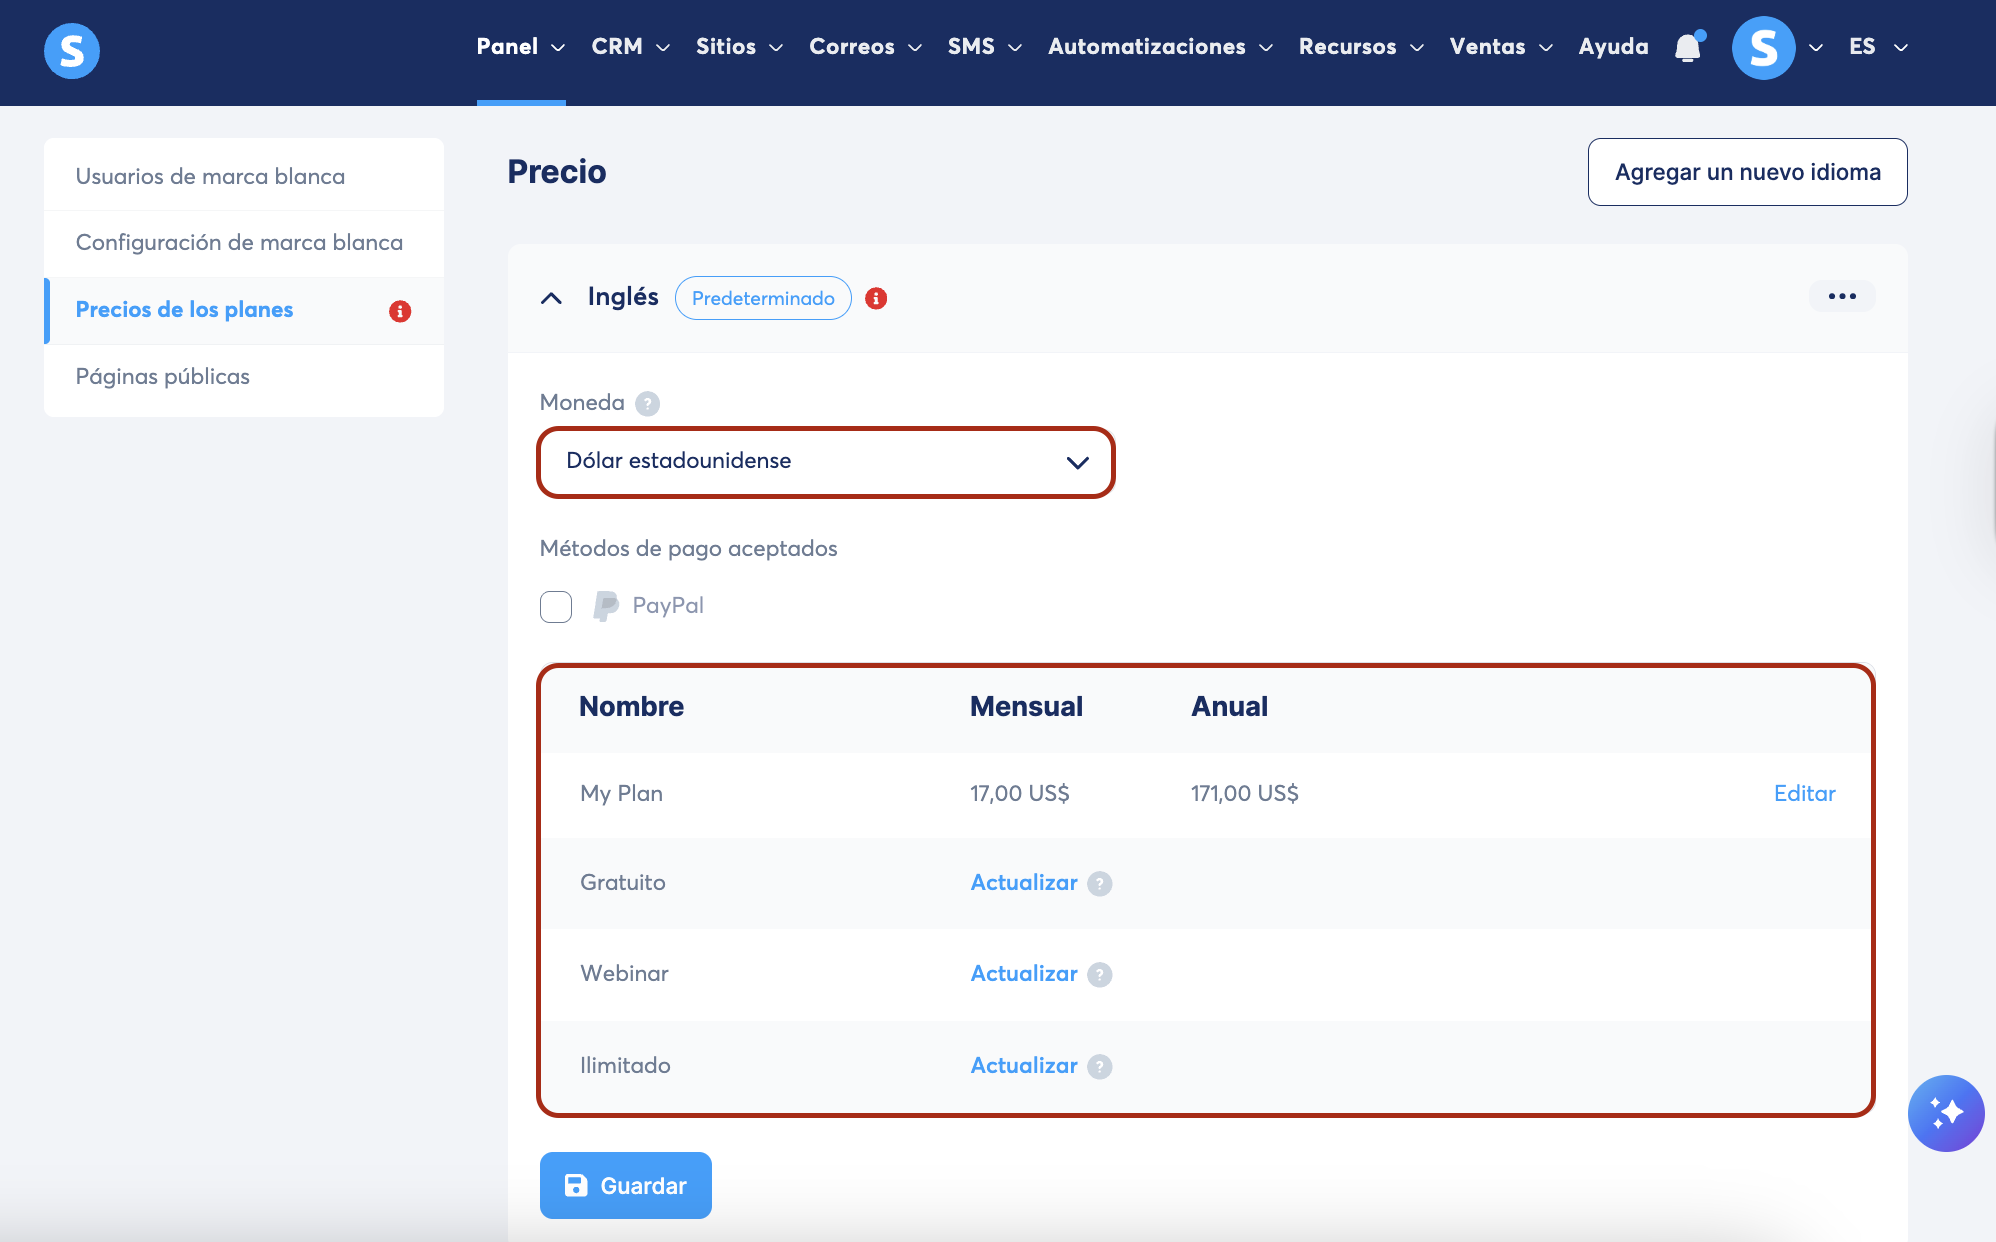Viewport: 1996px width, 1242px height.
Task: Click the Guardar button
Action: [x=626, y=1185]
